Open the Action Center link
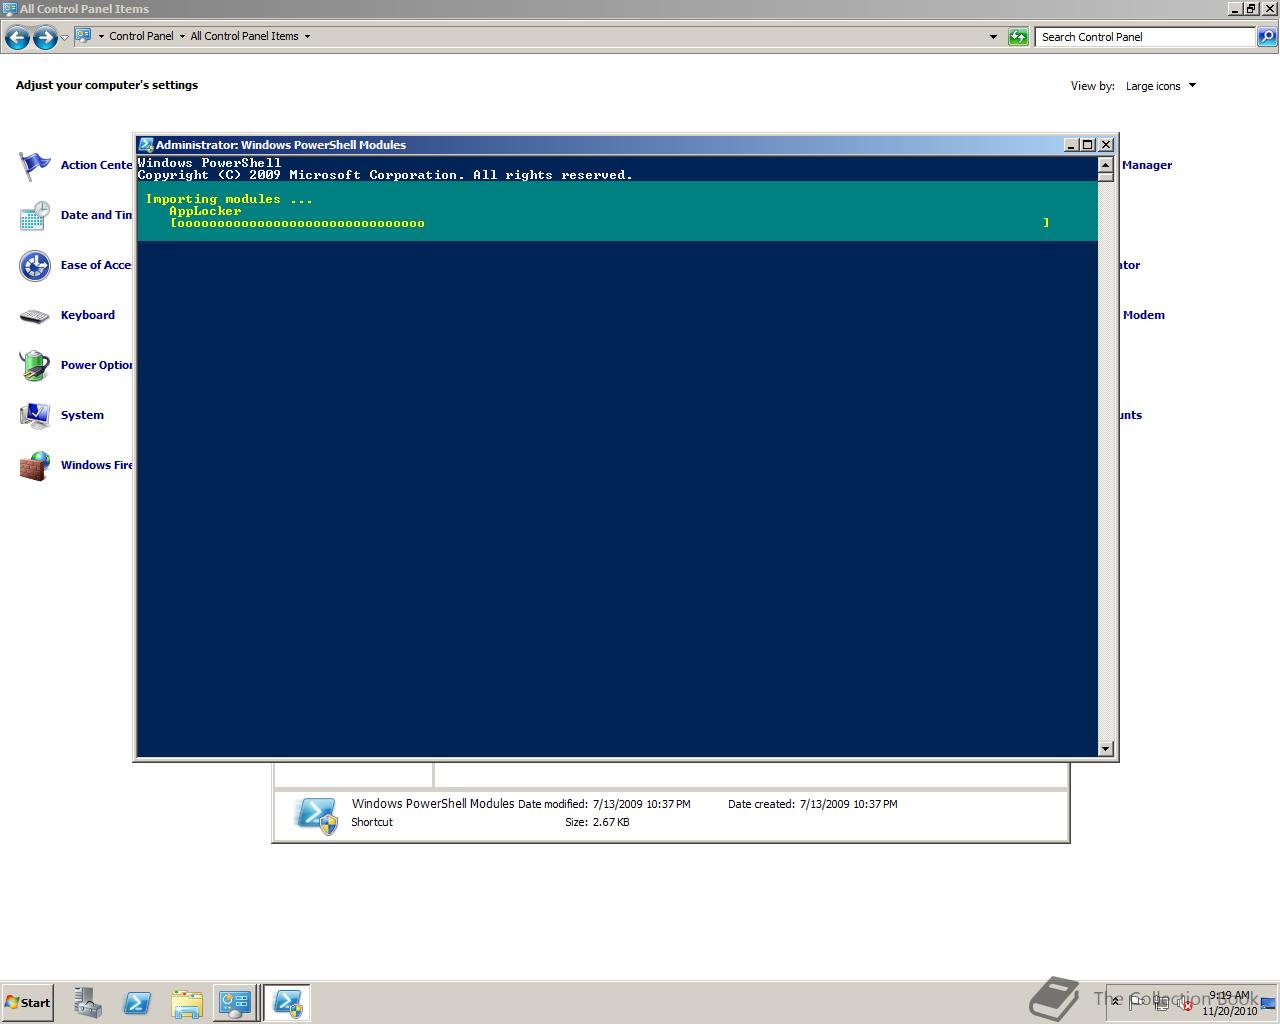 point(96,165)
